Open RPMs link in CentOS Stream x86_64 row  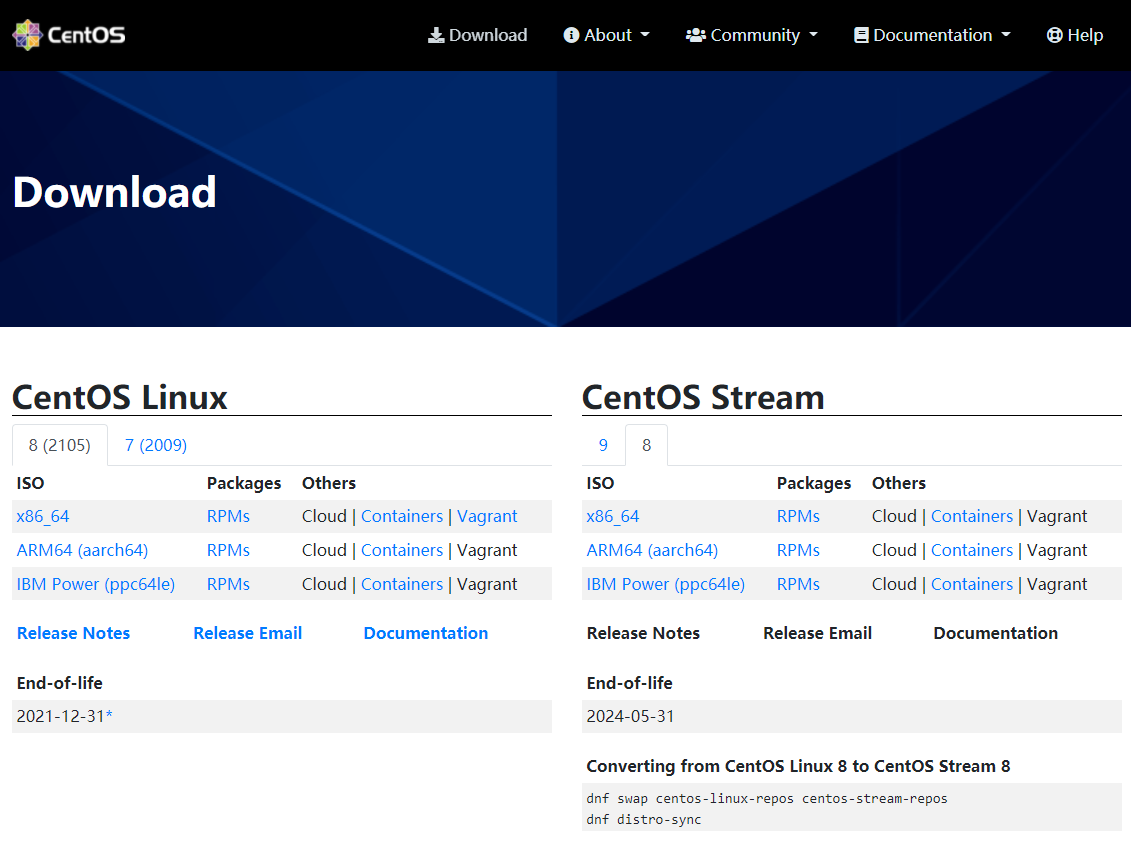(x=798, y=516)
